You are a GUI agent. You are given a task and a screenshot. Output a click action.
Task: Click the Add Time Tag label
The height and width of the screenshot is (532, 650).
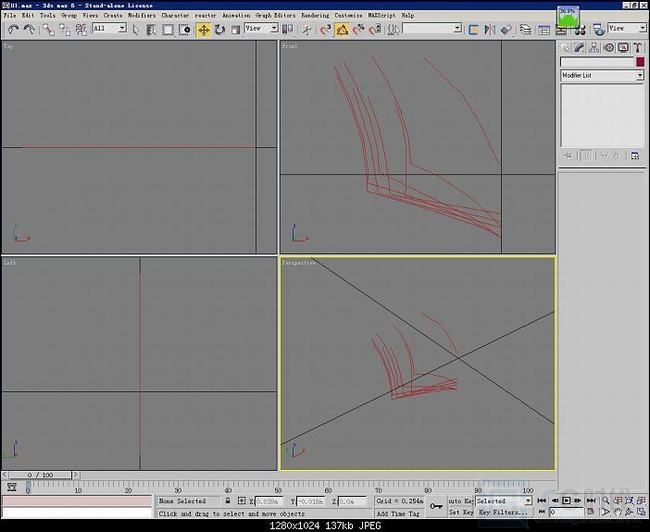(x=398, y=513)
